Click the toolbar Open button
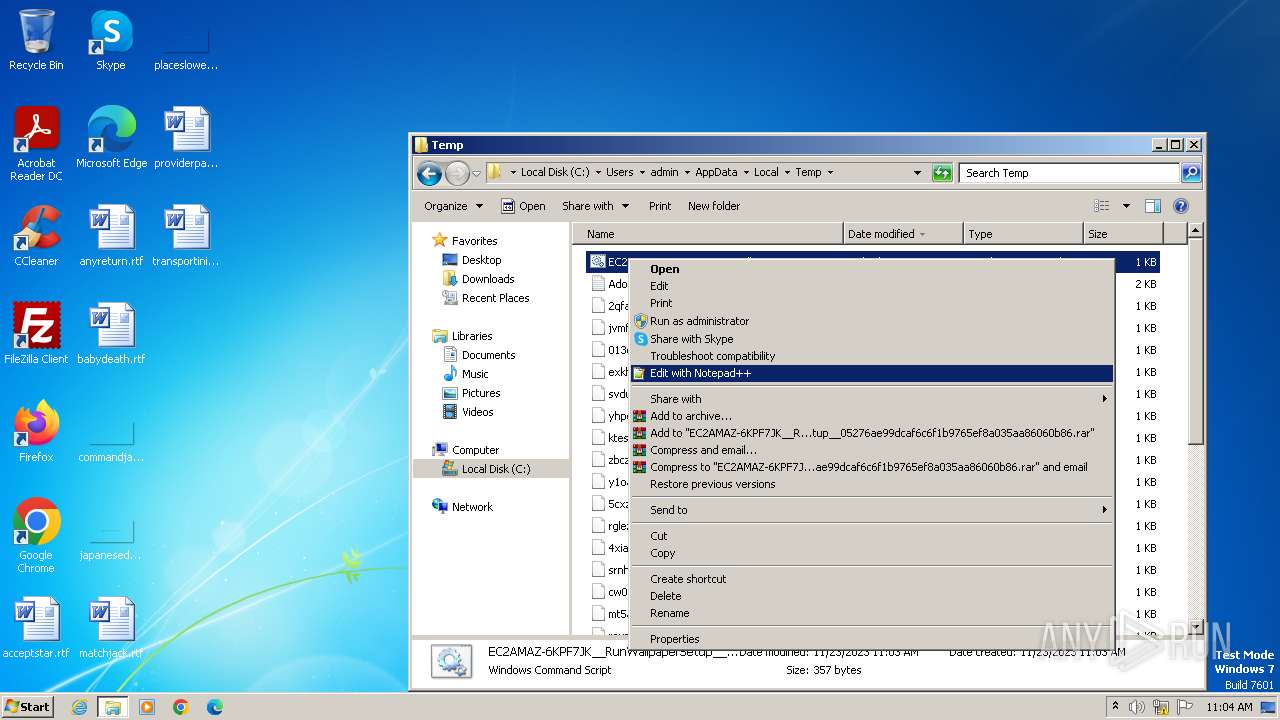Viewport: 1280px width, 720px height. (x=523, y=206)
